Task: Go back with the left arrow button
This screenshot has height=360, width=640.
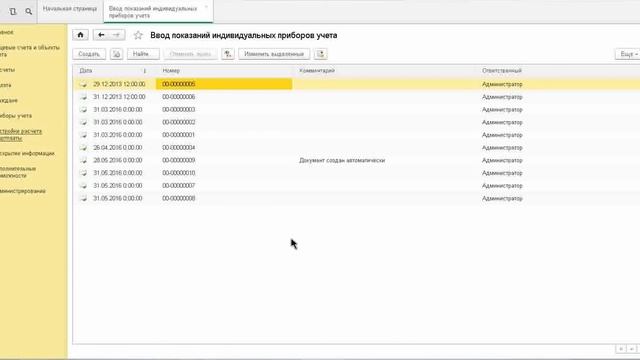Action: click(101, 35)
